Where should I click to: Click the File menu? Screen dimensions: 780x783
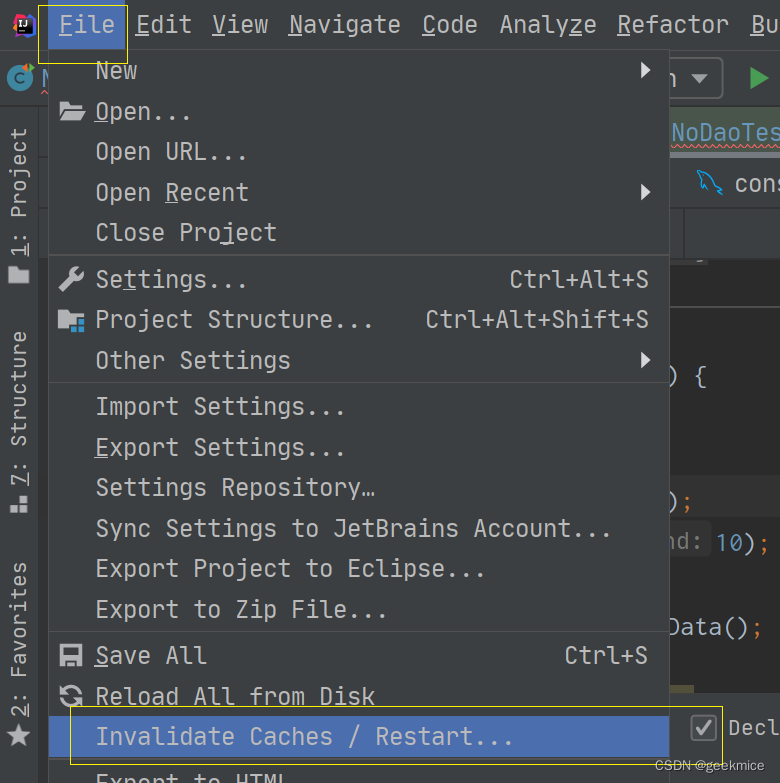coord(86,25)
